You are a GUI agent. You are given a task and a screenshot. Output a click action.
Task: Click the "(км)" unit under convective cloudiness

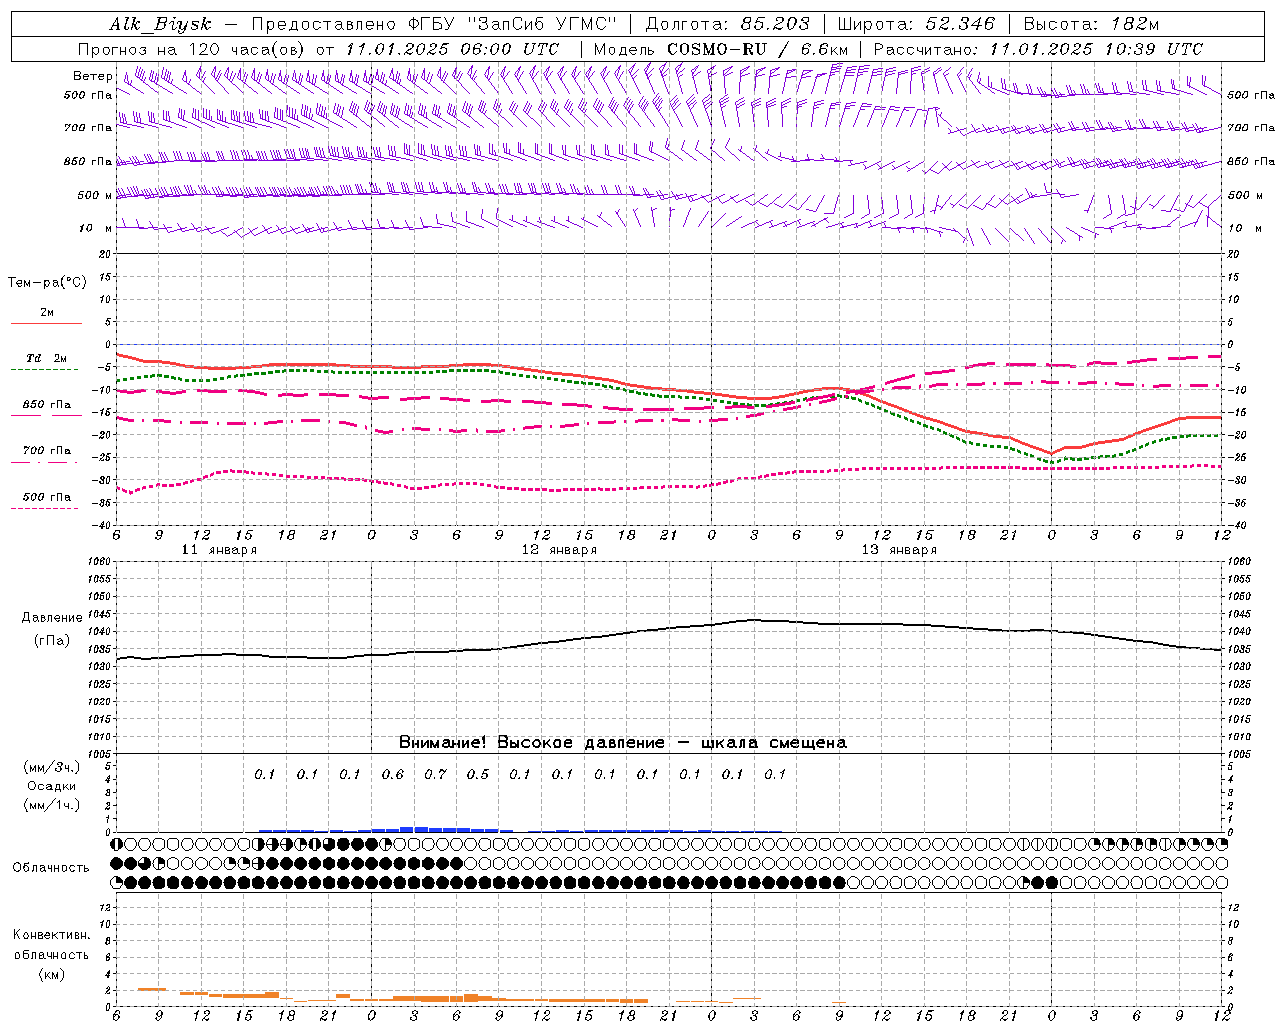[52, 973]
